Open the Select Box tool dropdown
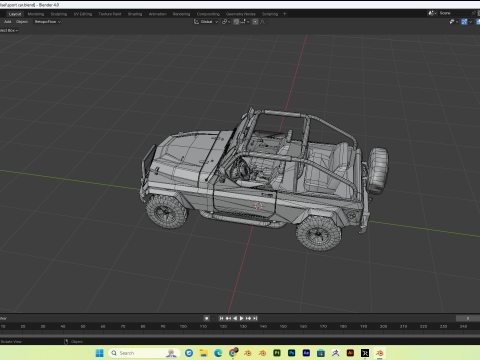Viewport: 480px width, 360px height. click(9, 30)
